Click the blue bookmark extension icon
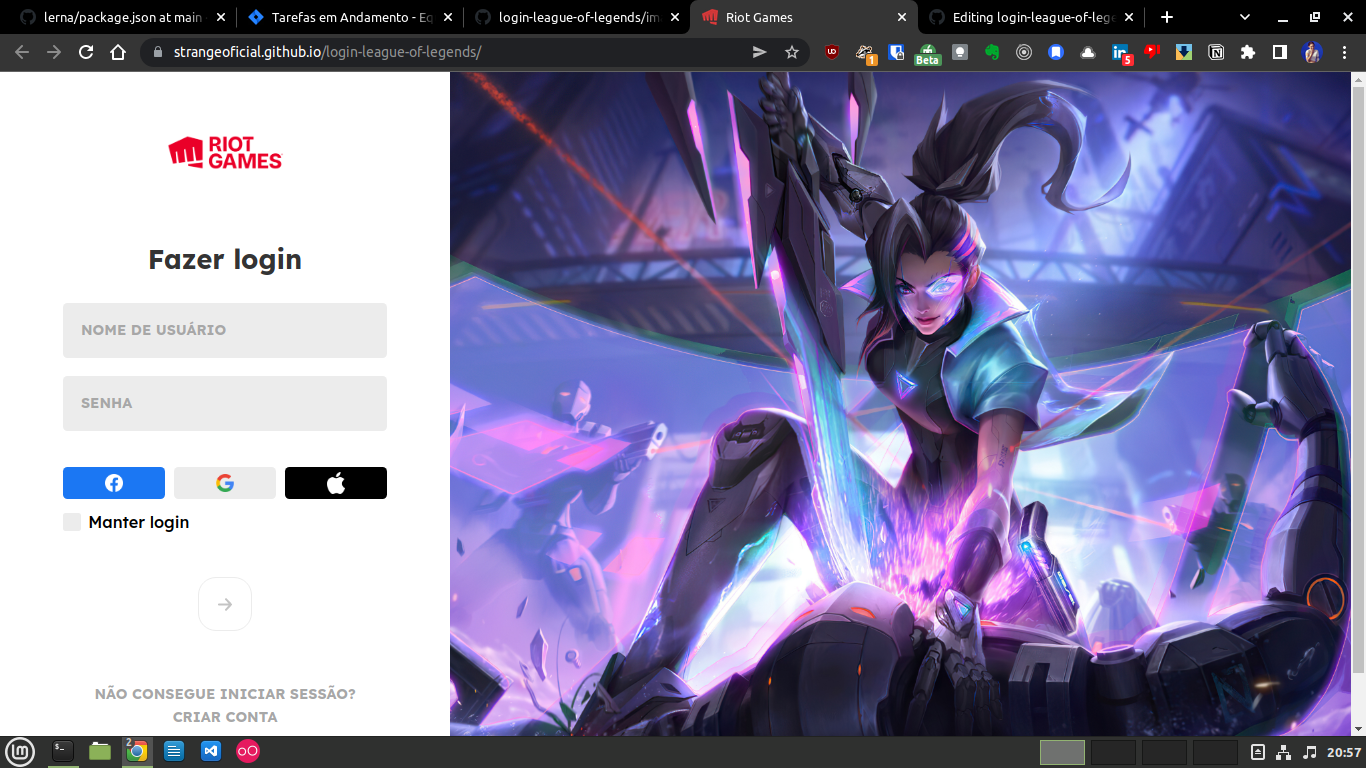 (x=1056, y=52)
